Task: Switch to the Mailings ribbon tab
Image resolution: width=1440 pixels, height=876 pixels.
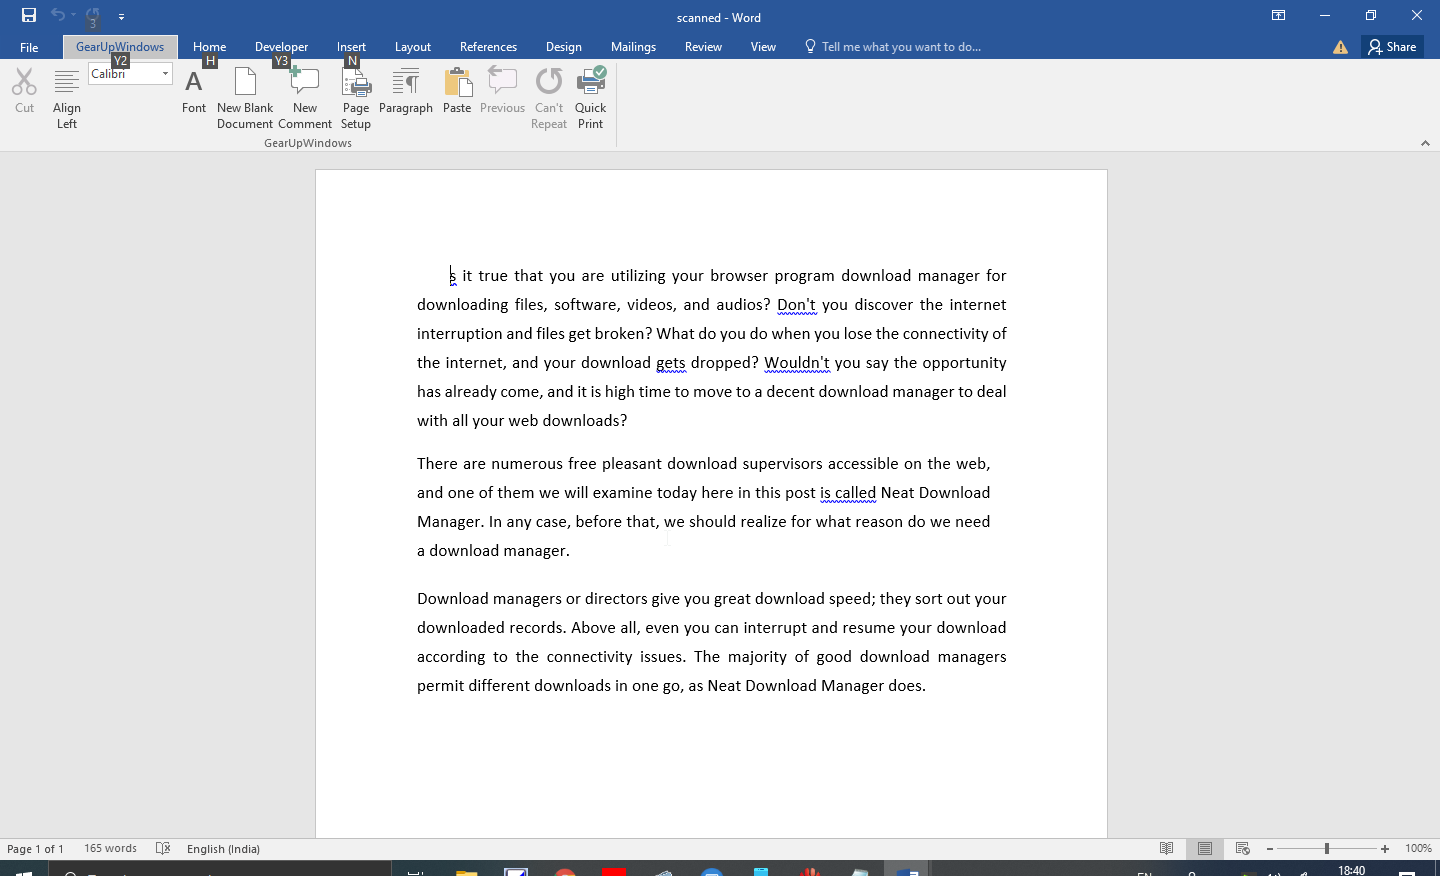Action: click(x=633, y=46)
